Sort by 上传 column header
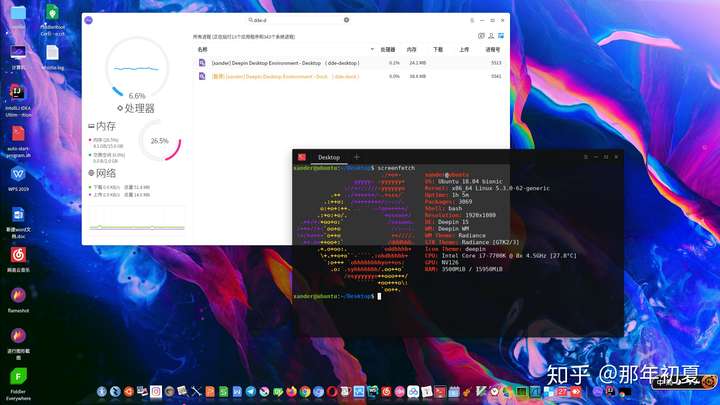The width and height of the screenshot is (720, 405). [464, 49]
